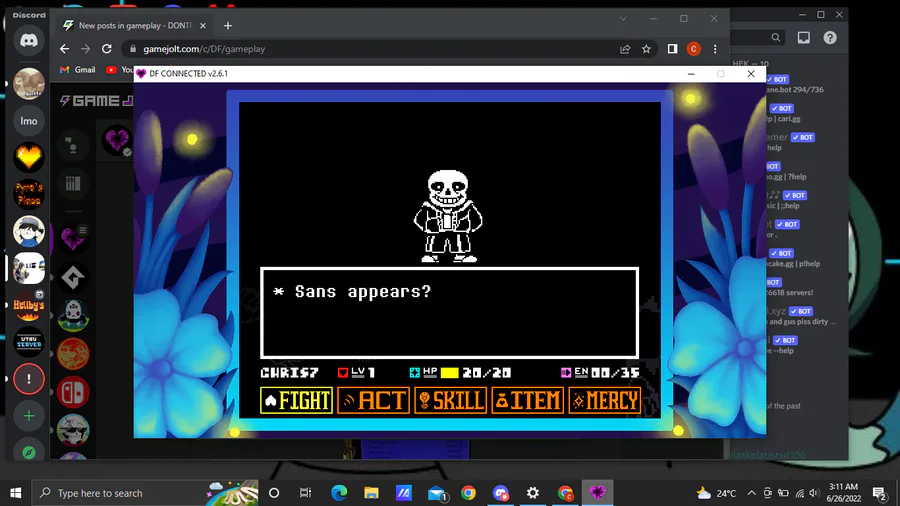Open the SKILL battle menu
Image resolution: width=900 pixels, height=506 pixels.
(x=451, y=400)
